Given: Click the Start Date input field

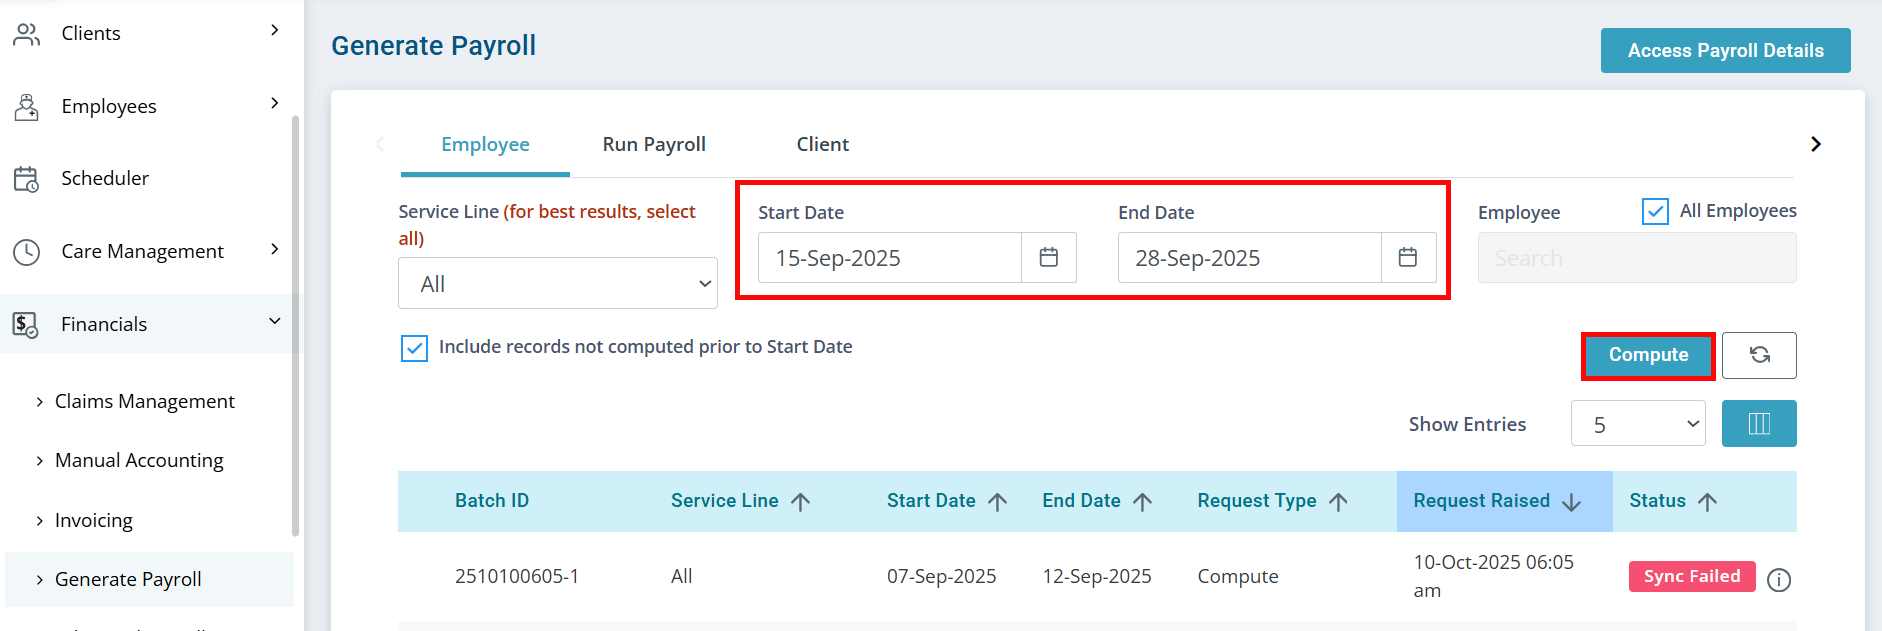Looking at the screenshot, I should point(889,258).
